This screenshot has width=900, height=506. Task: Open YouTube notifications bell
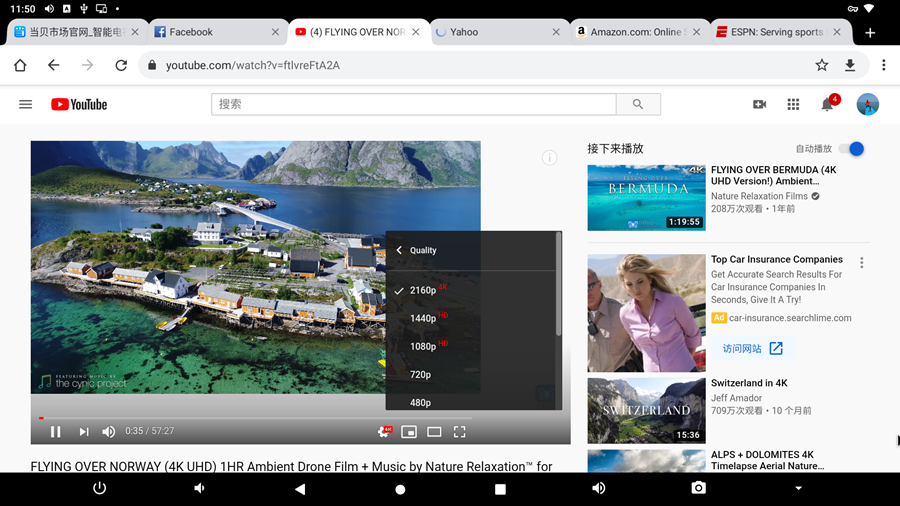(827, 104)
